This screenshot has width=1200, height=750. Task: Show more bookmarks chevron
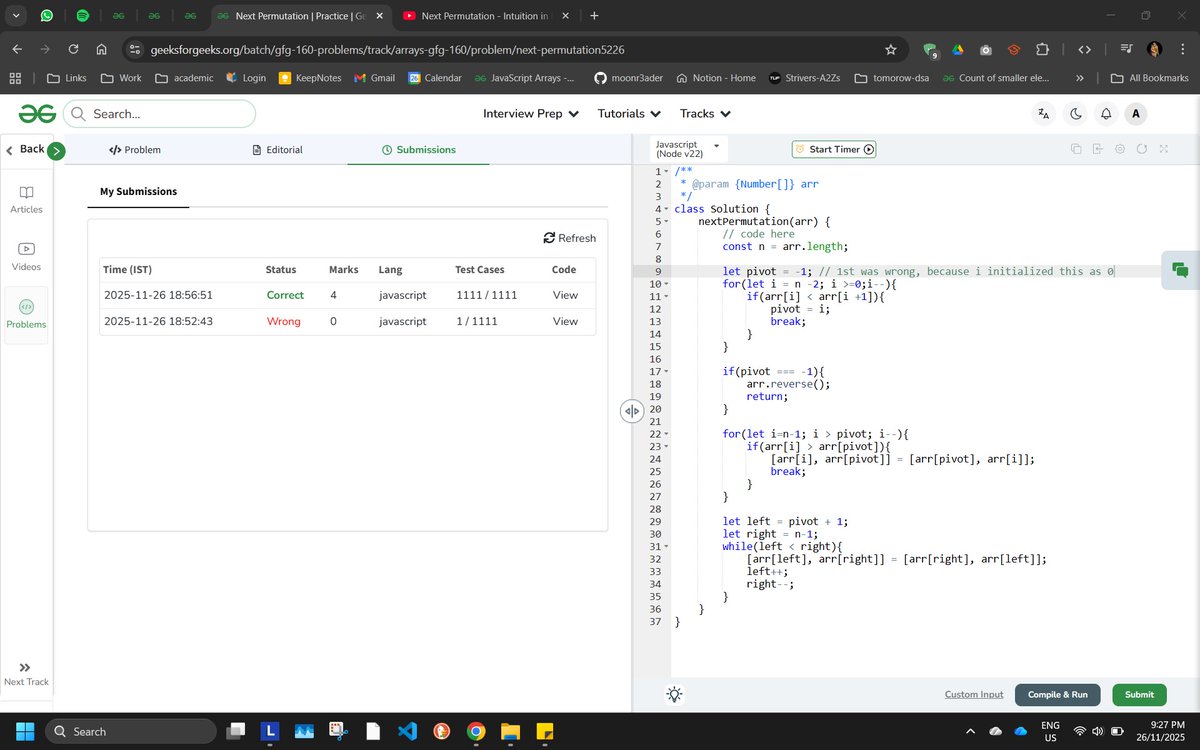click(1080, 78)
